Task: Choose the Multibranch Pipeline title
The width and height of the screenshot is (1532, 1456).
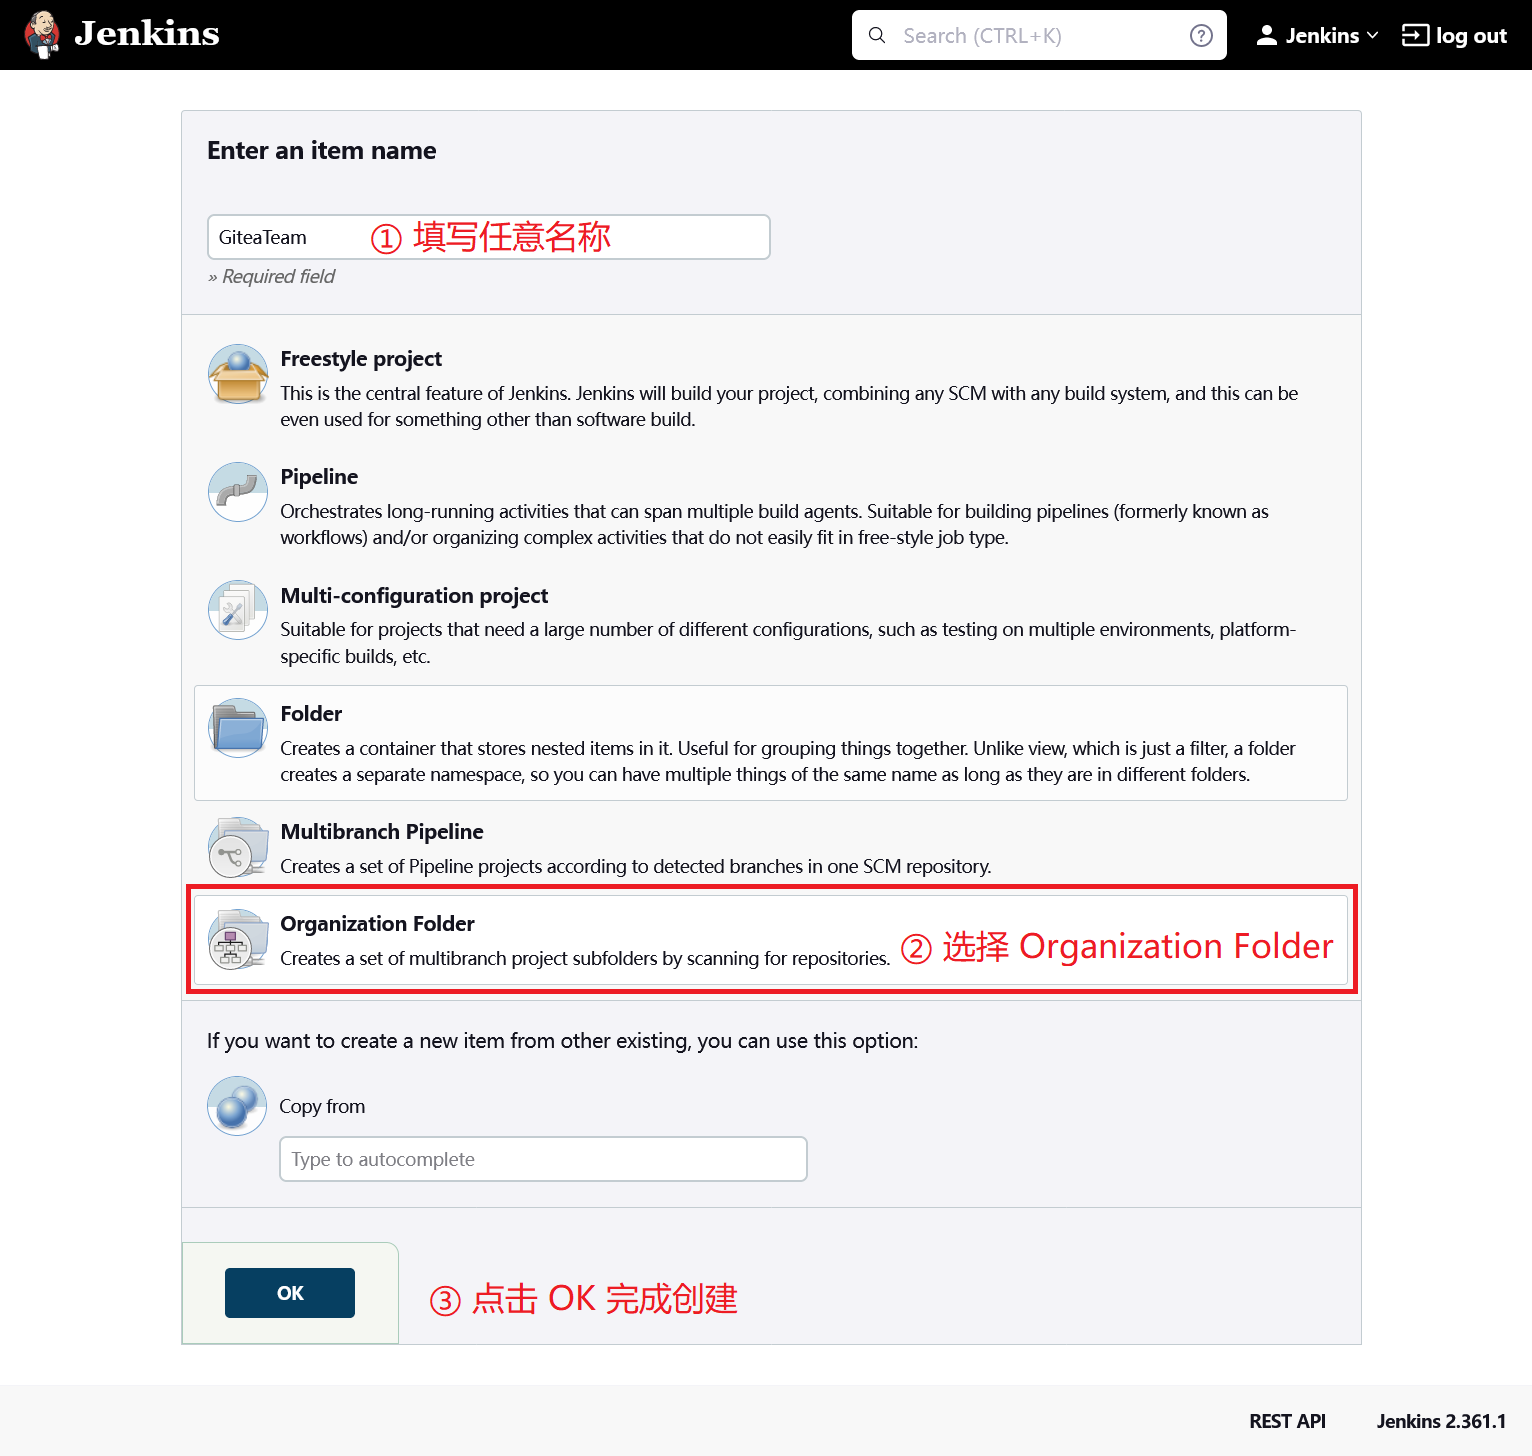Action: tap(382, 832)
